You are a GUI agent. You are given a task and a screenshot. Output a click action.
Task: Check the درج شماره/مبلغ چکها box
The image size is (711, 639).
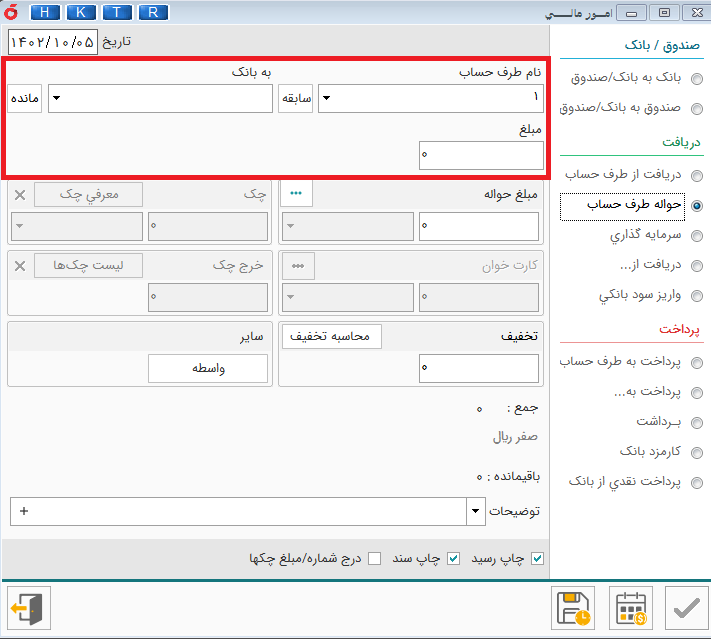click(374, 558)
